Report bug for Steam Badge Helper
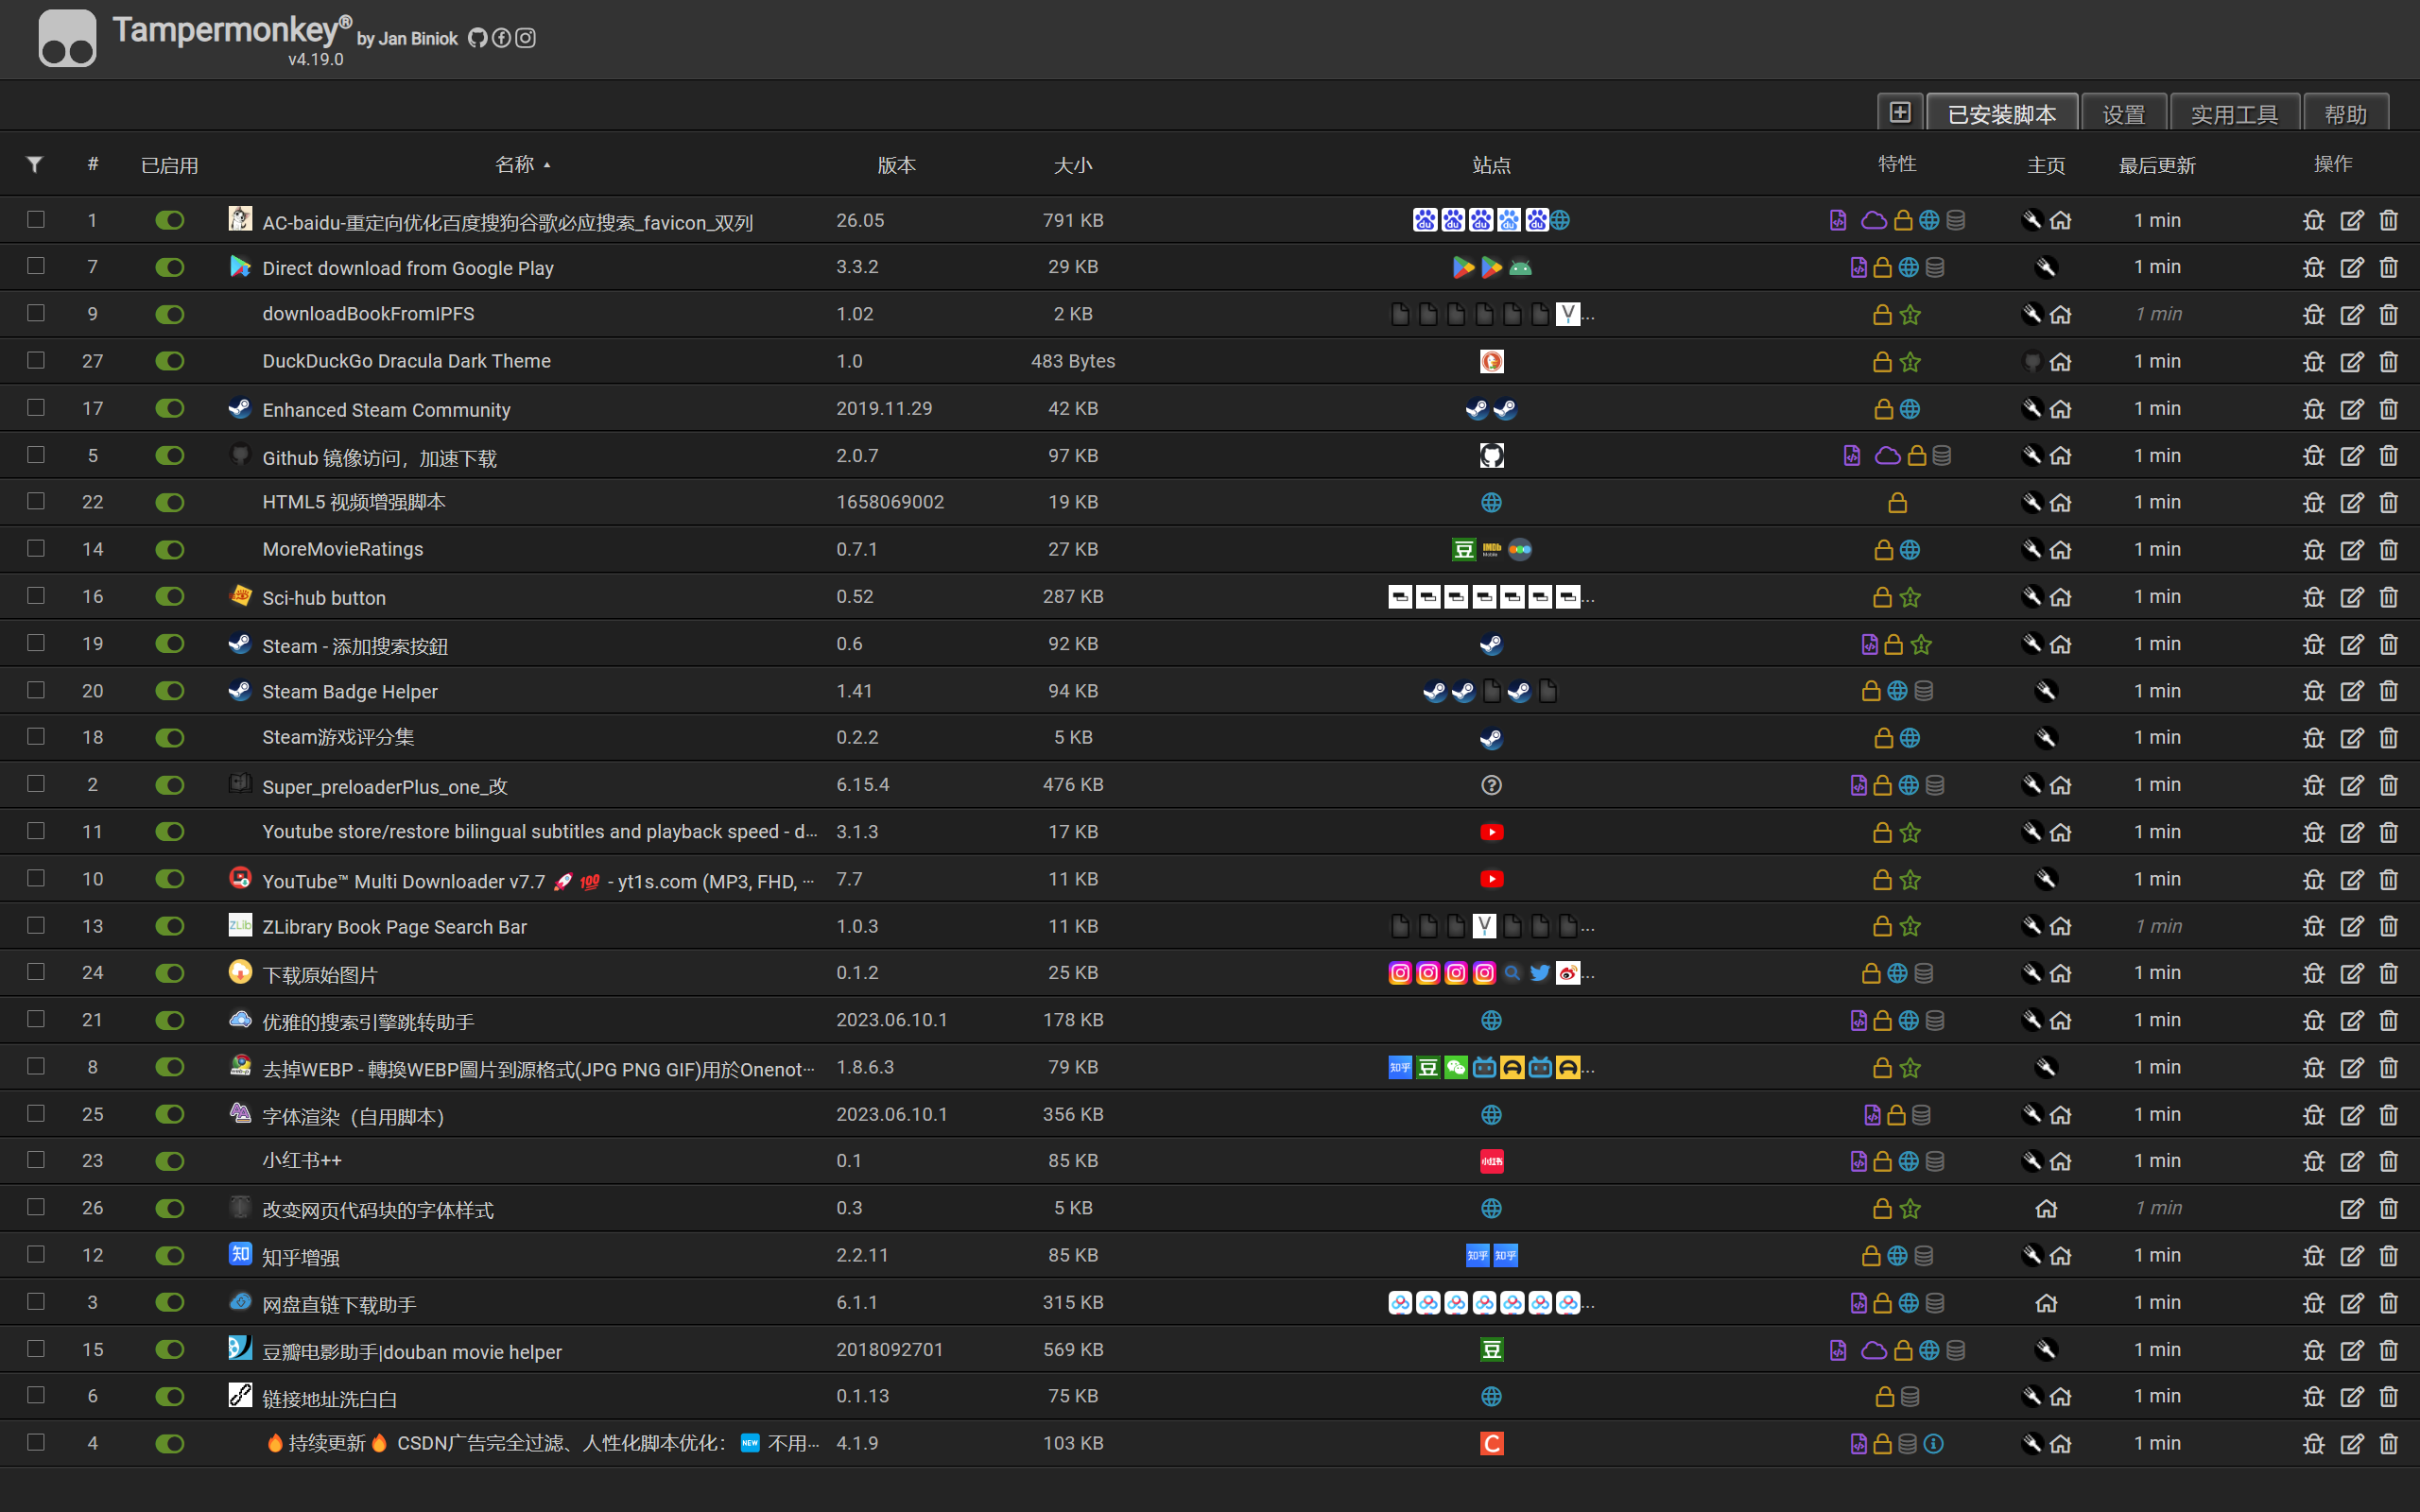 (x=2313, y=691)
